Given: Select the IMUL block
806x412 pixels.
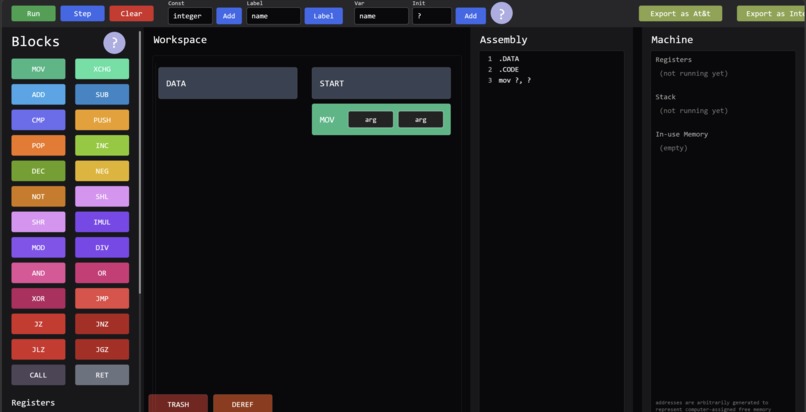Looking at the screenshot, I should click(x=102, y=222).
